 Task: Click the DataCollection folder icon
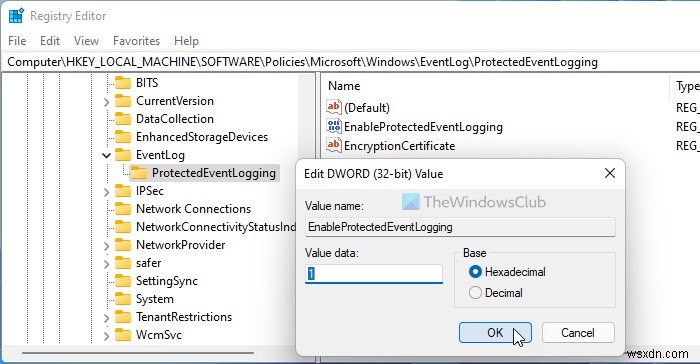coord(123,119)
